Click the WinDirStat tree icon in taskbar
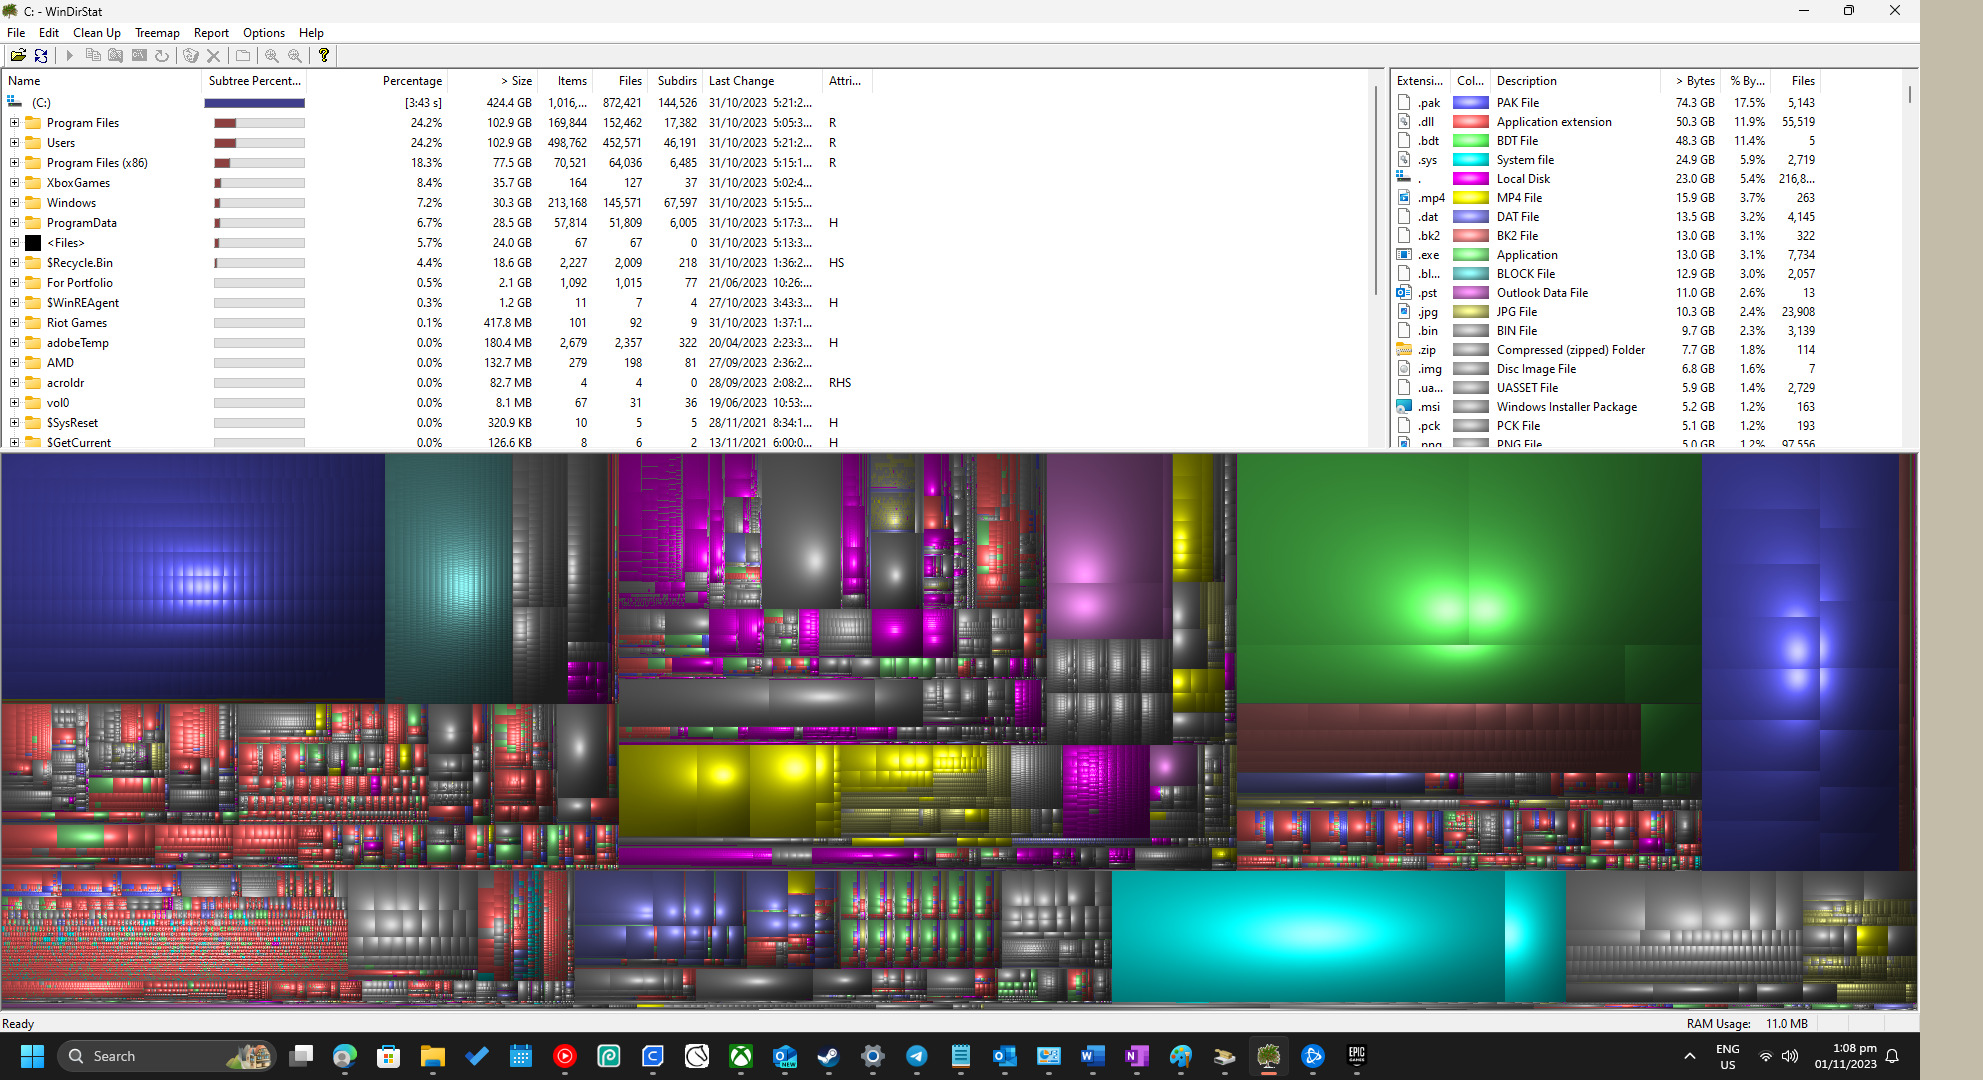 [x=1269, y=1056]
